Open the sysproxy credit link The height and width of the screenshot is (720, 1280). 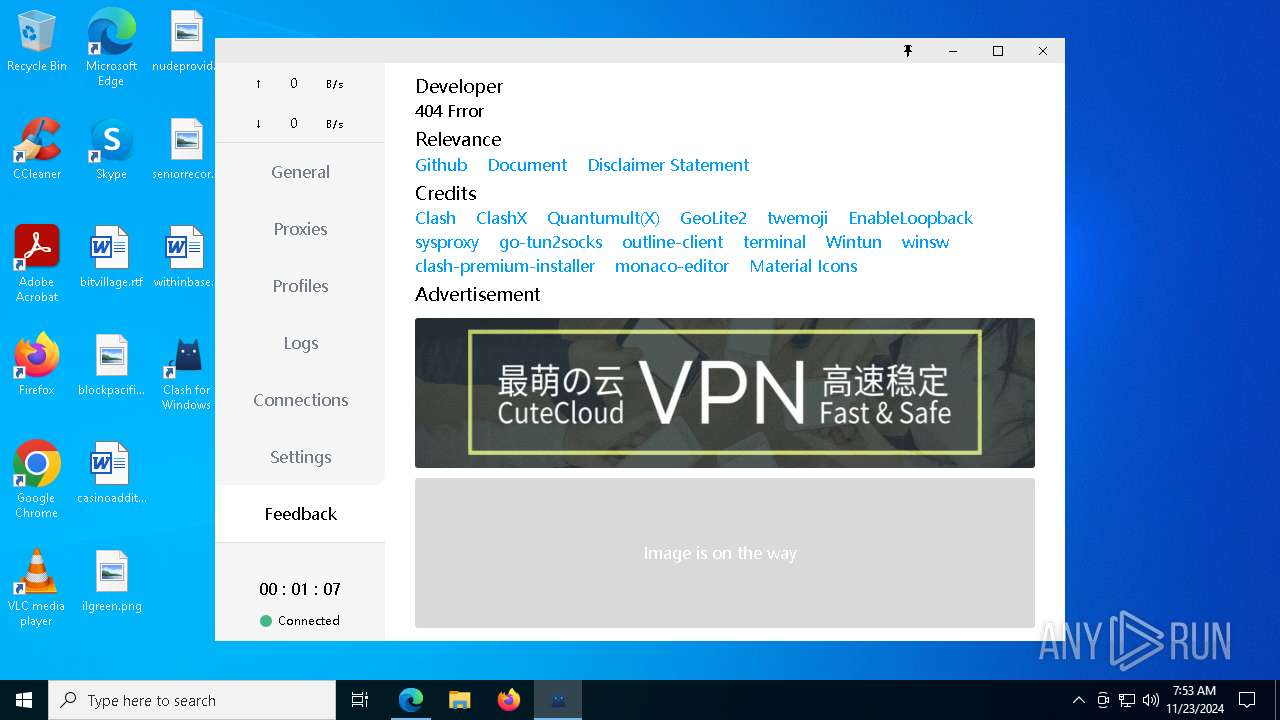click(x=447, y=242)
